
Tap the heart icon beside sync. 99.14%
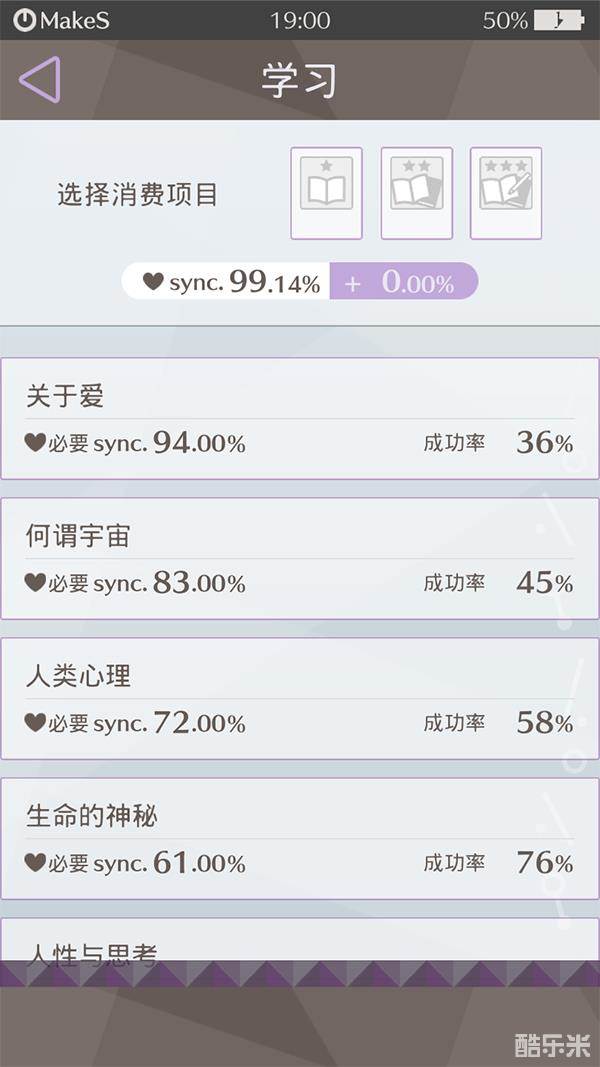pos(153,282)
